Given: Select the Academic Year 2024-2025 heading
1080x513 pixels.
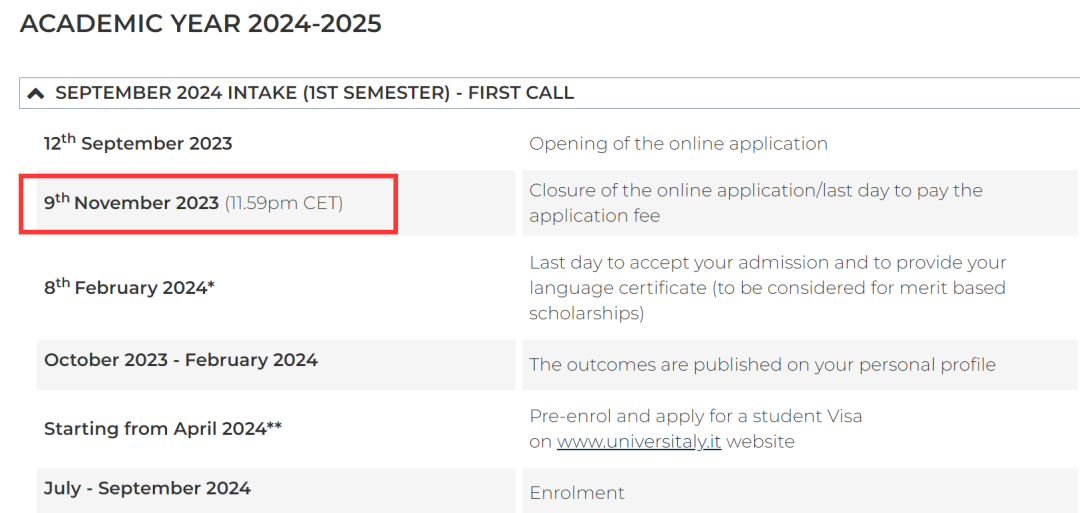Looking at the screenshot, I should (200, 24).
